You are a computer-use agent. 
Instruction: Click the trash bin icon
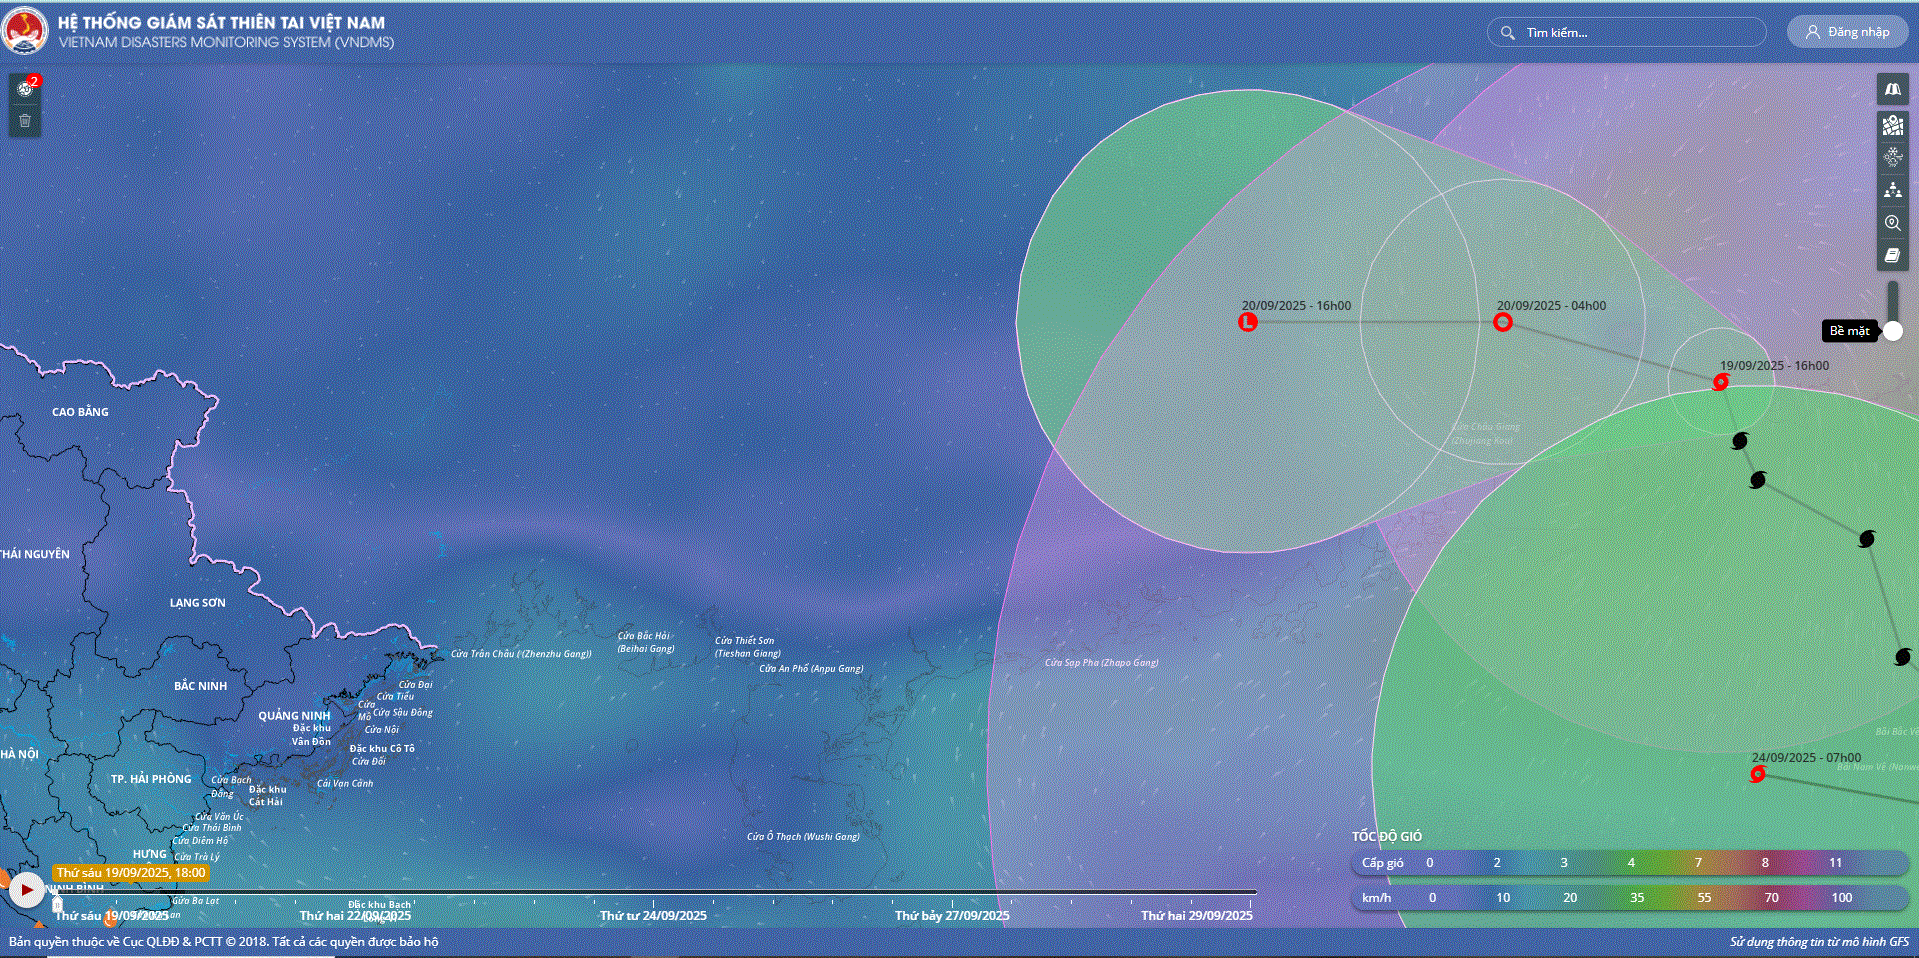point(25,121)
